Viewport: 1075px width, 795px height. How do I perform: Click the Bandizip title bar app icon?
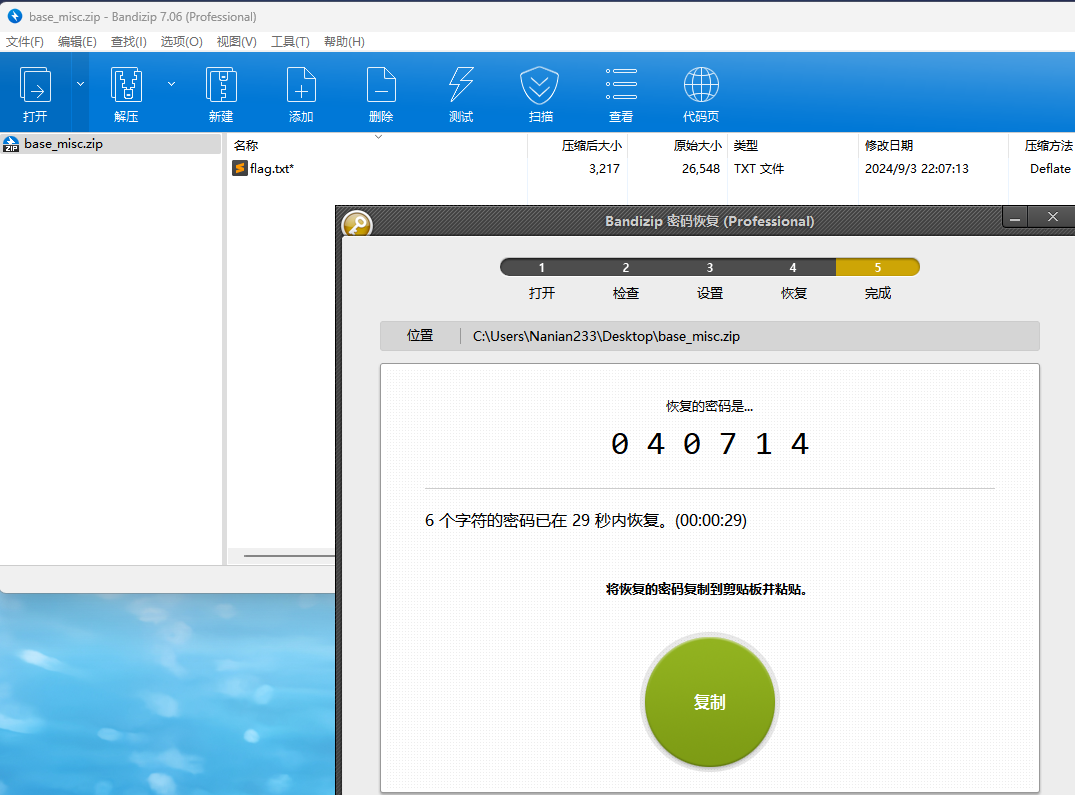click(x=14, y=16)
